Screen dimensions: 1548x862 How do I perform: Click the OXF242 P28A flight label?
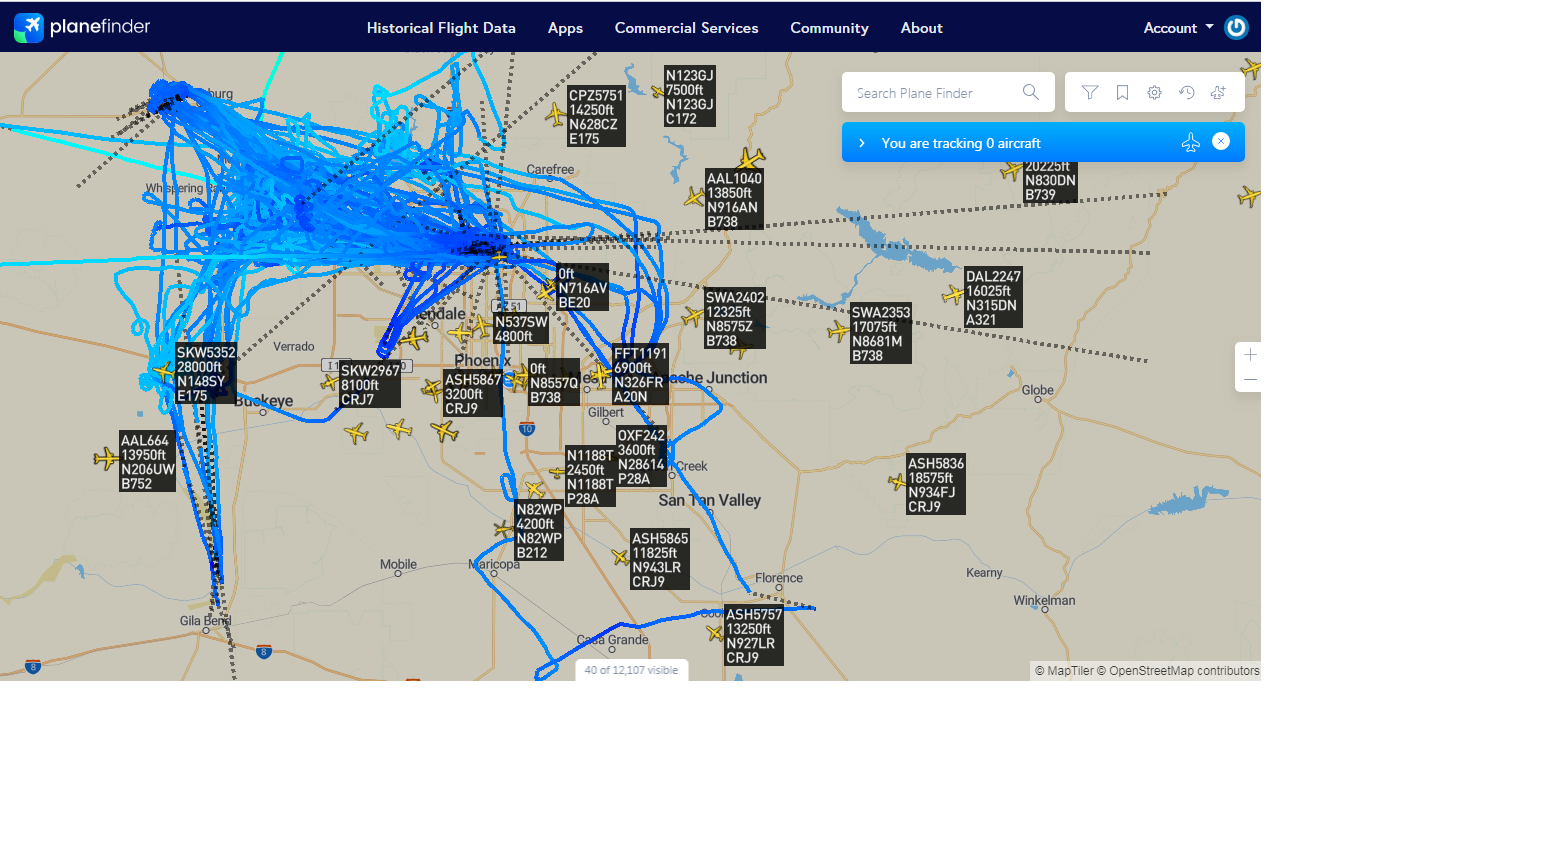642,457
